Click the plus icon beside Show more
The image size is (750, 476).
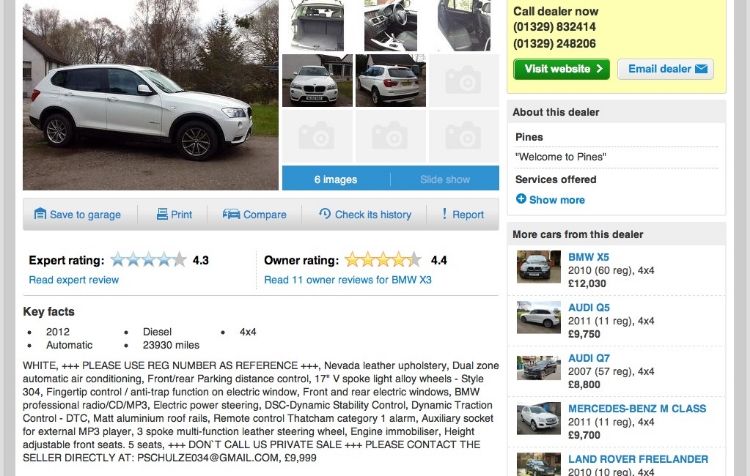[x=521, y=199]
